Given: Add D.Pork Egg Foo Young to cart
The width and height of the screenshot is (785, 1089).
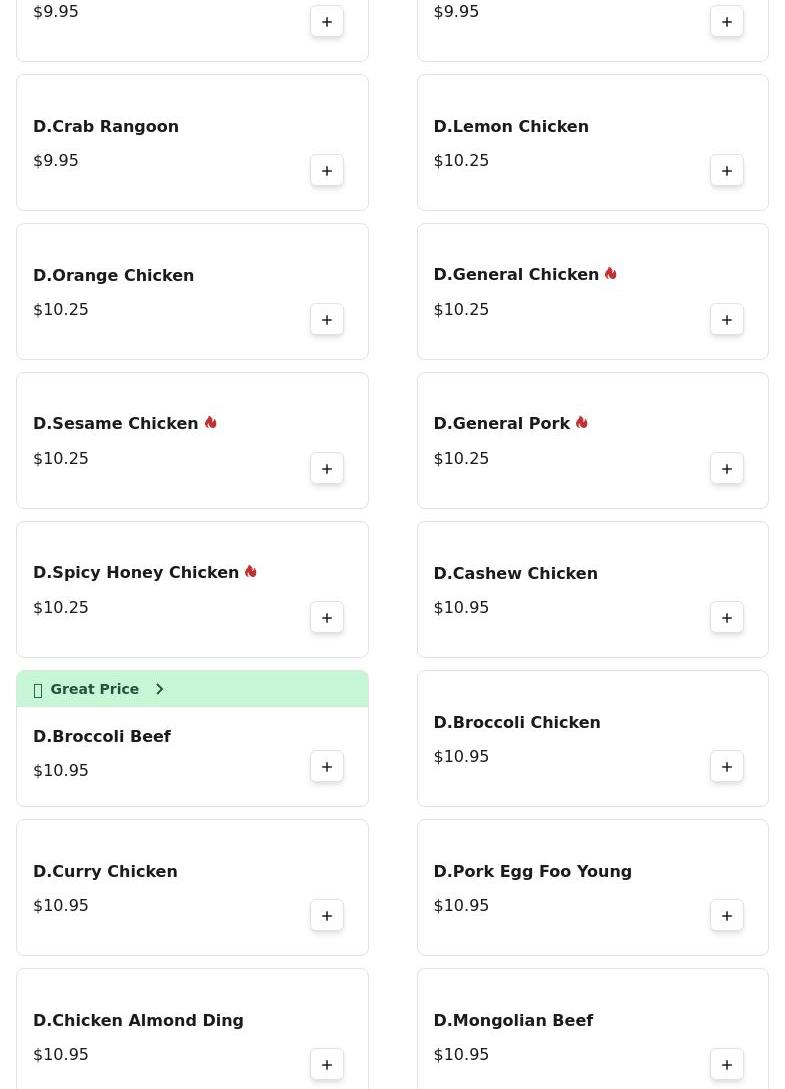Looking at the screenshot, I should 727,916.
